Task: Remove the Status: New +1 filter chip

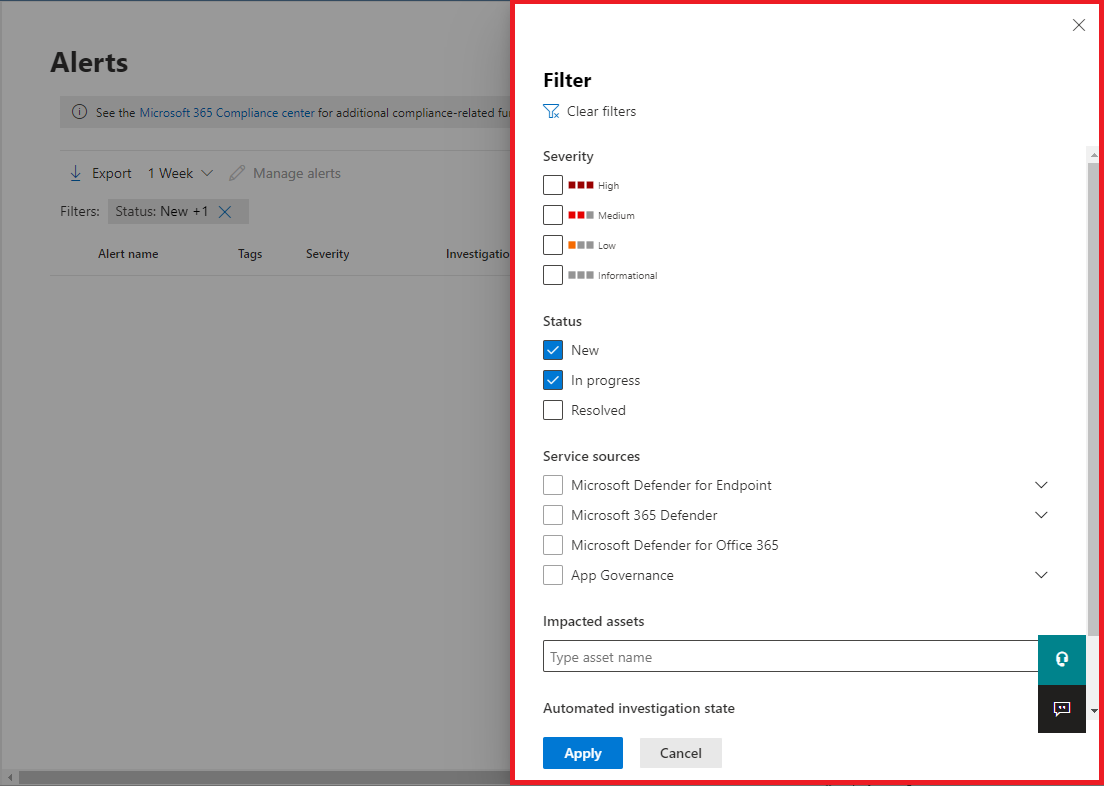Action: (x=225, y=212)
